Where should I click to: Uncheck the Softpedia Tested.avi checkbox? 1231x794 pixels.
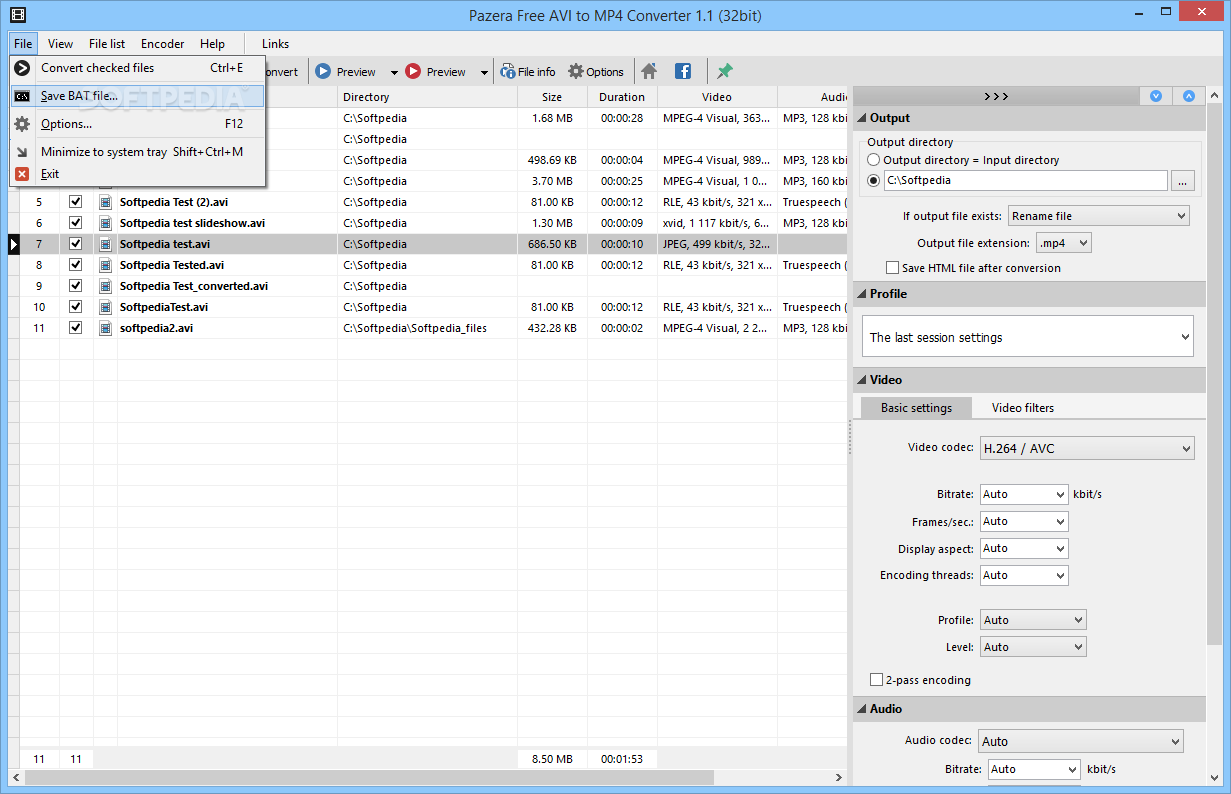[x=75, y=265]
